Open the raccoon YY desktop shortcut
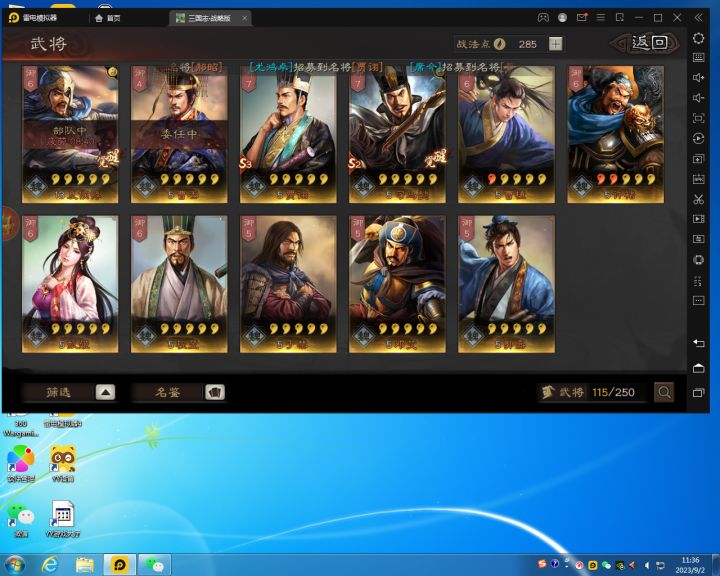This screenshot has height=576, width=720. click(63, 463)
